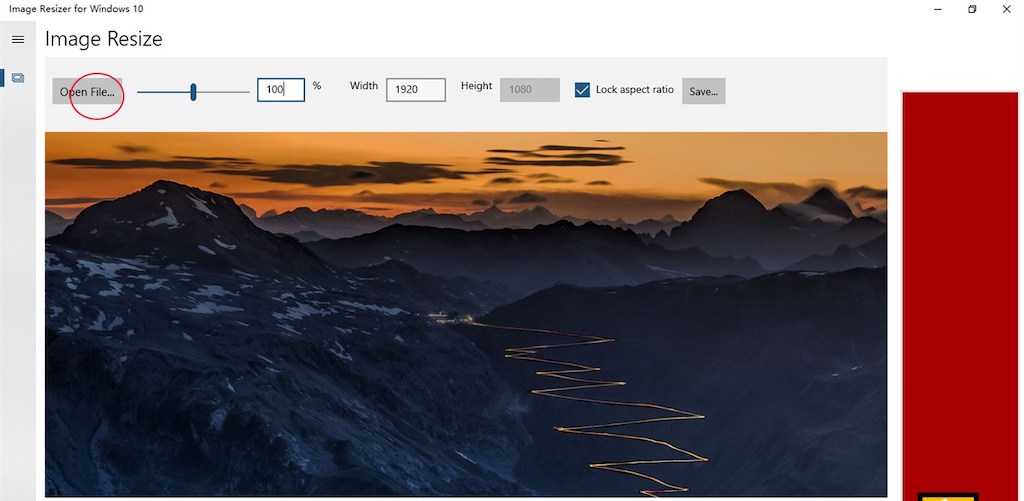Restore down the Image Resizer window

click(972, 9)
